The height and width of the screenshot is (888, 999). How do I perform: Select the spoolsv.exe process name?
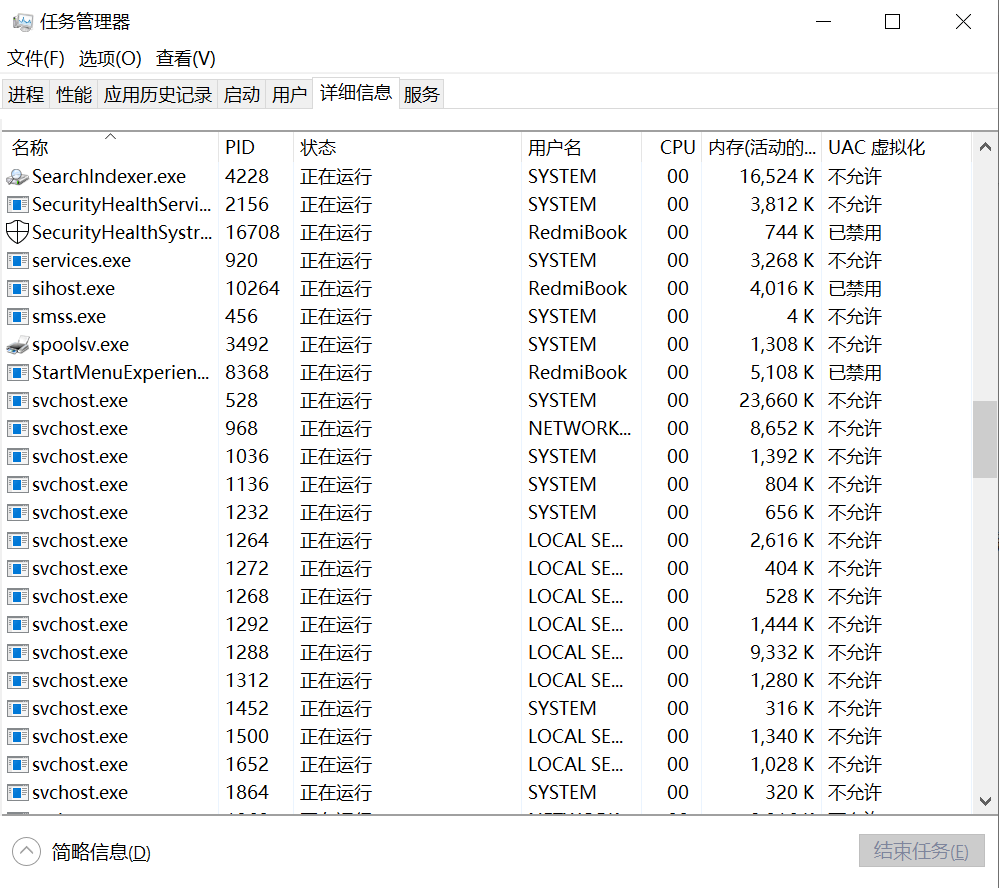coord(80,345)
